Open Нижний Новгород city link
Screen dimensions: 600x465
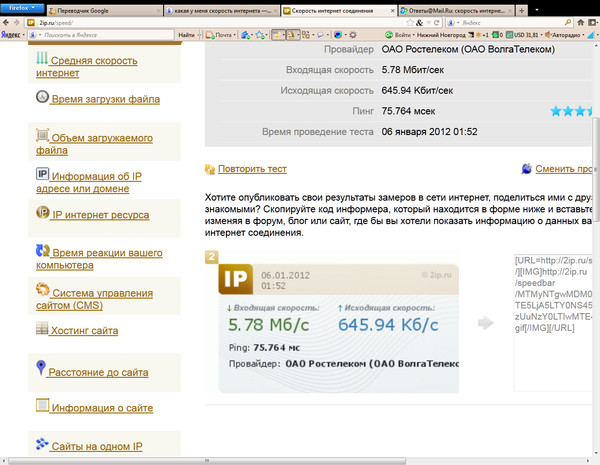pyautogui.click(x=441, y=35)
